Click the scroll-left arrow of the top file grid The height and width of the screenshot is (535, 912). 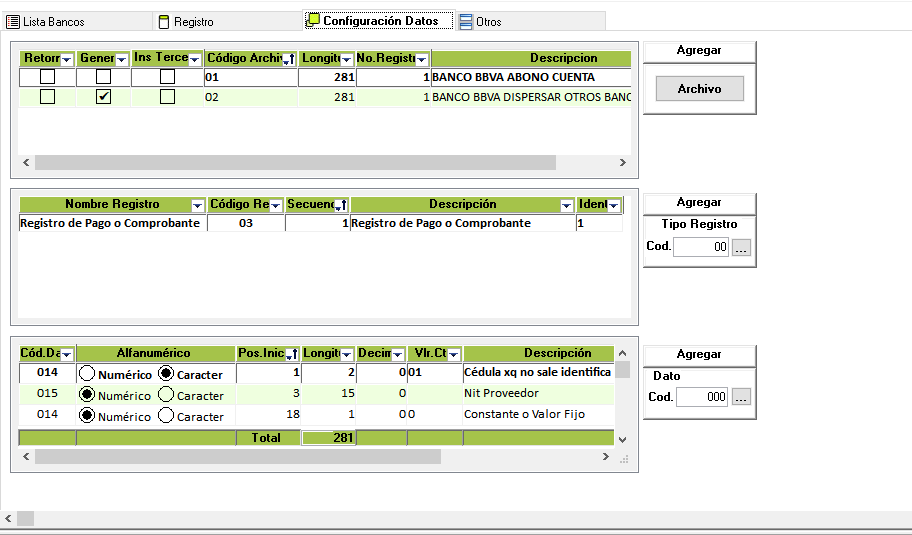(27, 163)
